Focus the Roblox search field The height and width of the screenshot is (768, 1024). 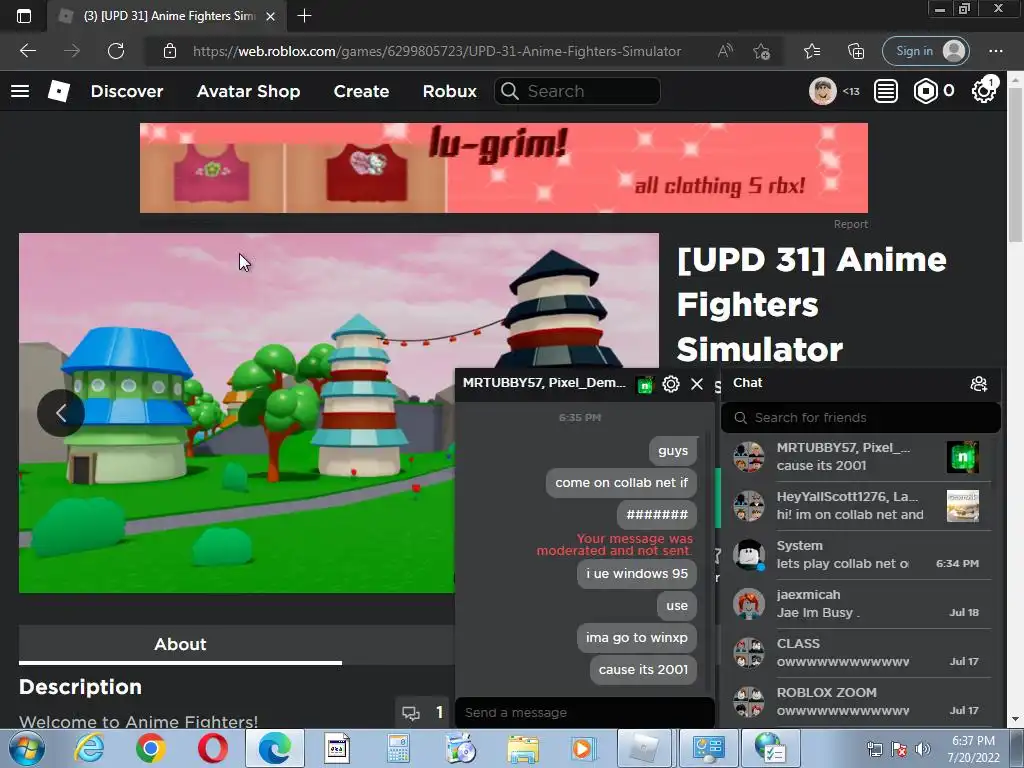click(x=577, y=91)
